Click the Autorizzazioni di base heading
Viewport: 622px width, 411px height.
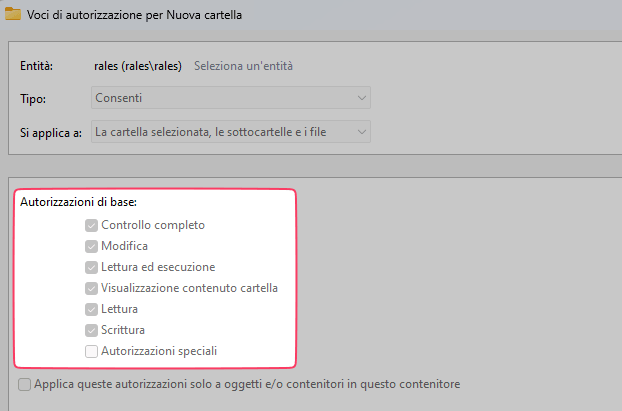tap(79, 202)
